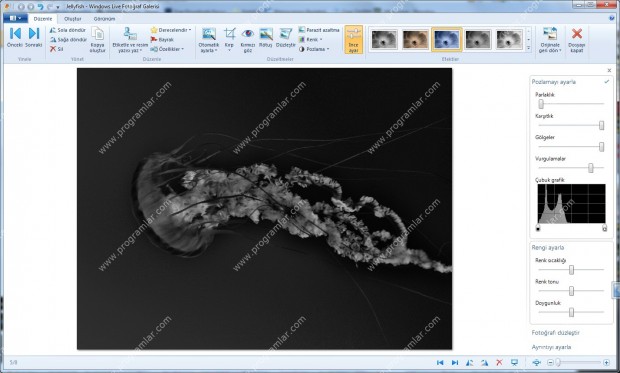Image resolution: width=620 pixels, height=373 pixels.
Task: Apply the sepia tone effect thumbnail
Action: point(416,40)
